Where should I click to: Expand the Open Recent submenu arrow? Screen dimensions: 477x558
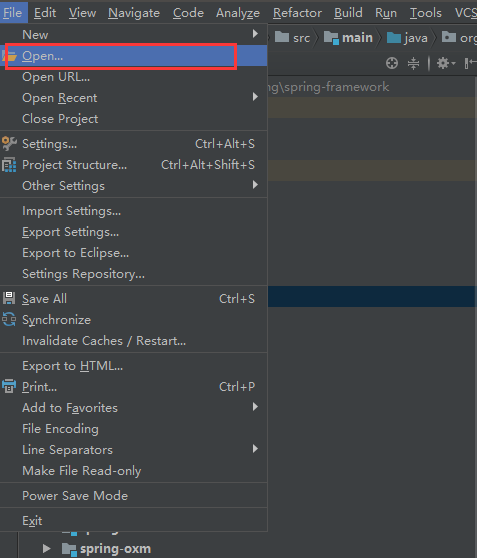pos(255,97)
